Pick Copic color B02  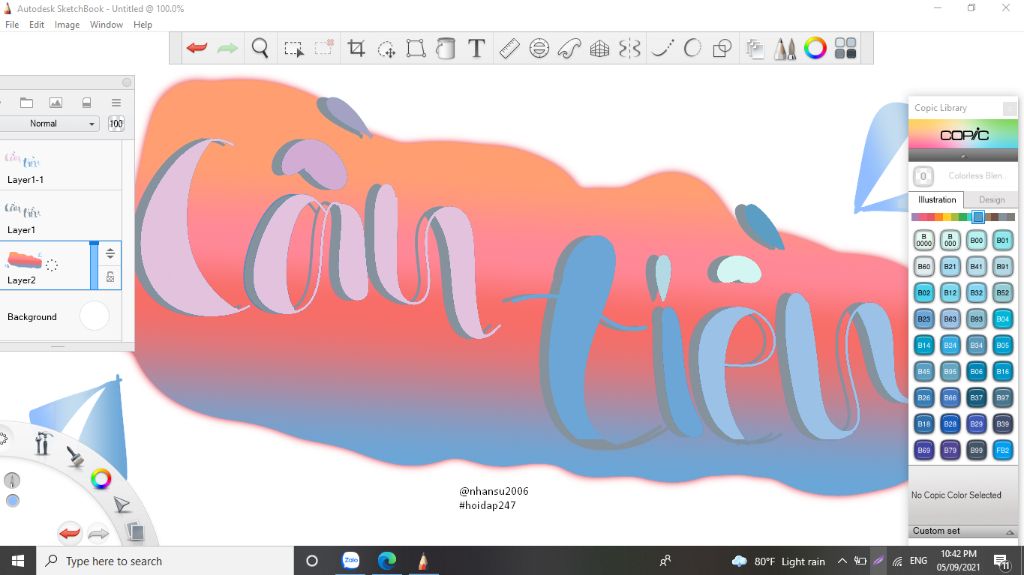click(923, 293)
